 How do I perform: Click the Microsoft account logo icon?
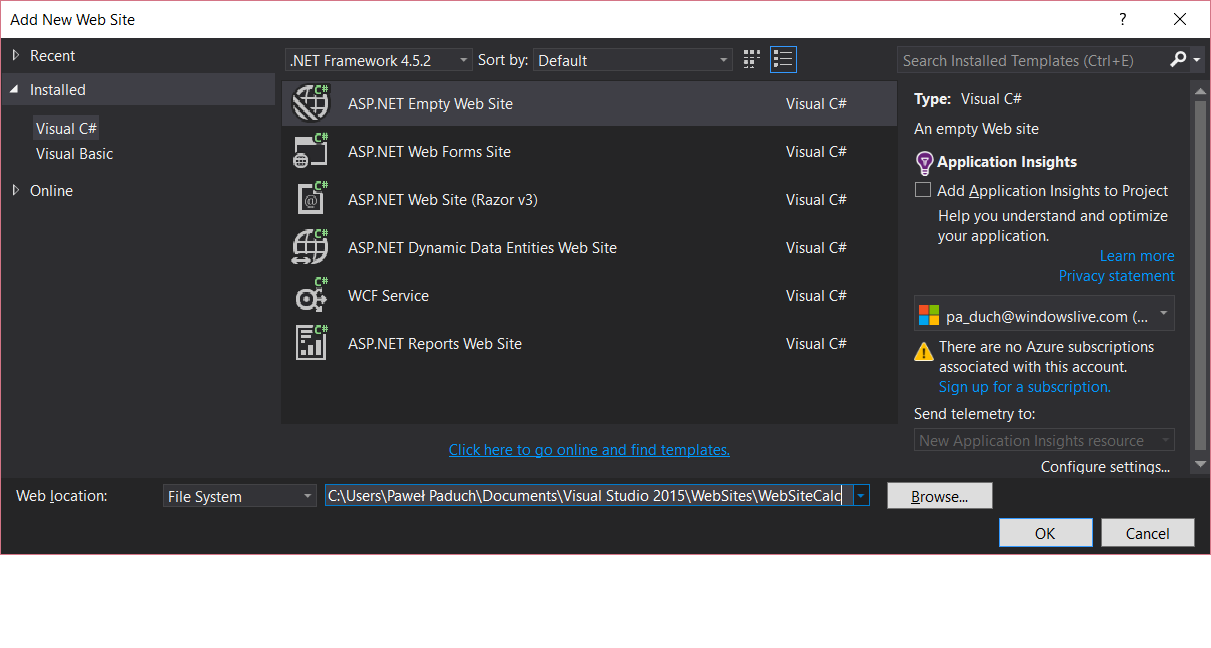(929, 316)
